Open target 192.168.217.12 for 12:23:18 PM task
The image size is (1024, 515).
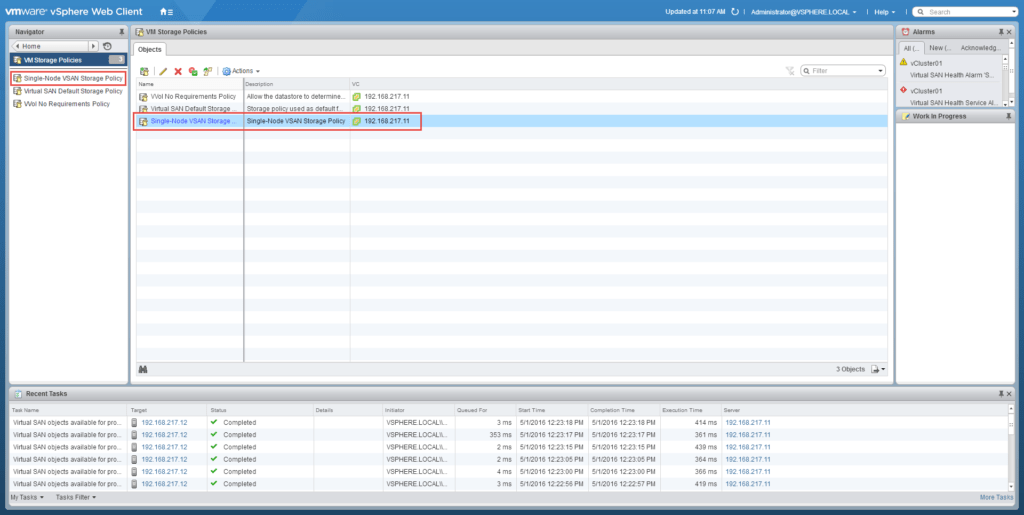click(164, 422)
